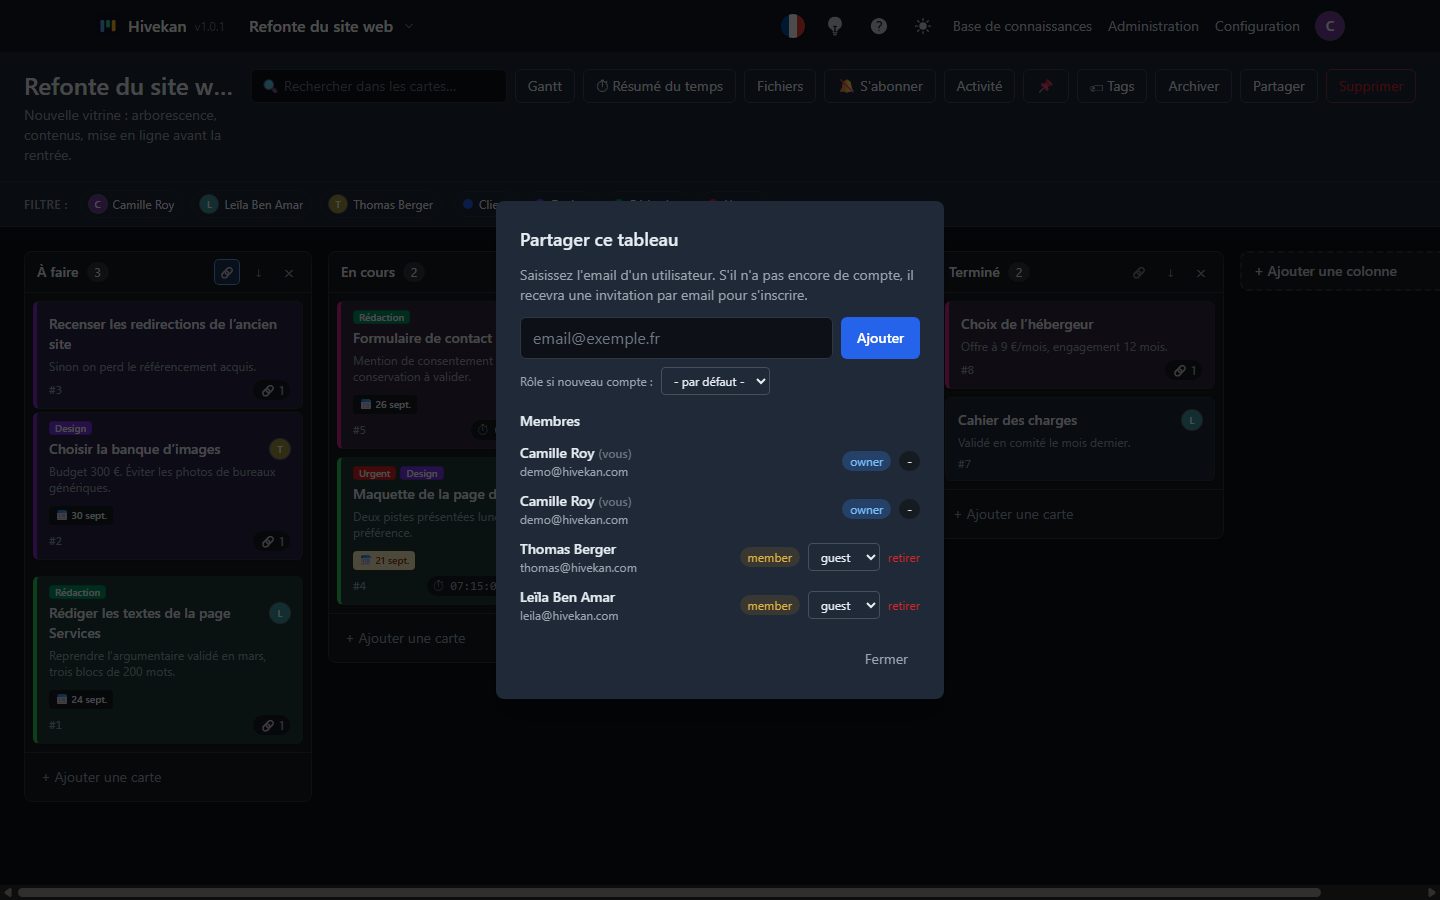The height and width of the screenshot is (900, 1440).
Task: Click retirer next to Thomas Berger
Action: (x=904, y=558)
